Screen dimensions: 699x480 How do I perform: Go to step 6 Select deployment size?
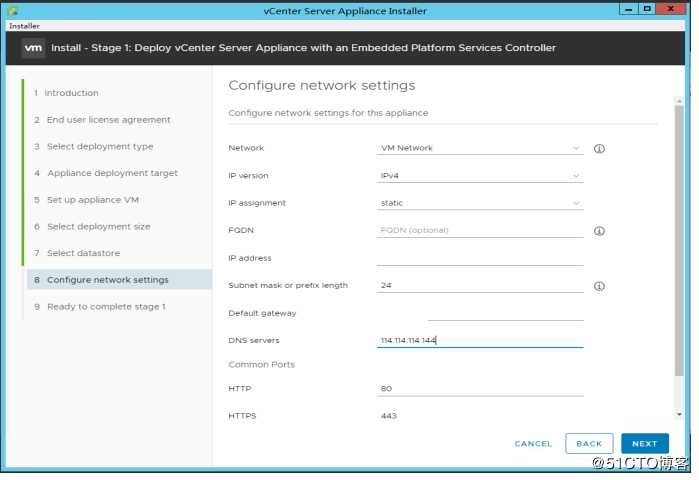tap(92, 226)
